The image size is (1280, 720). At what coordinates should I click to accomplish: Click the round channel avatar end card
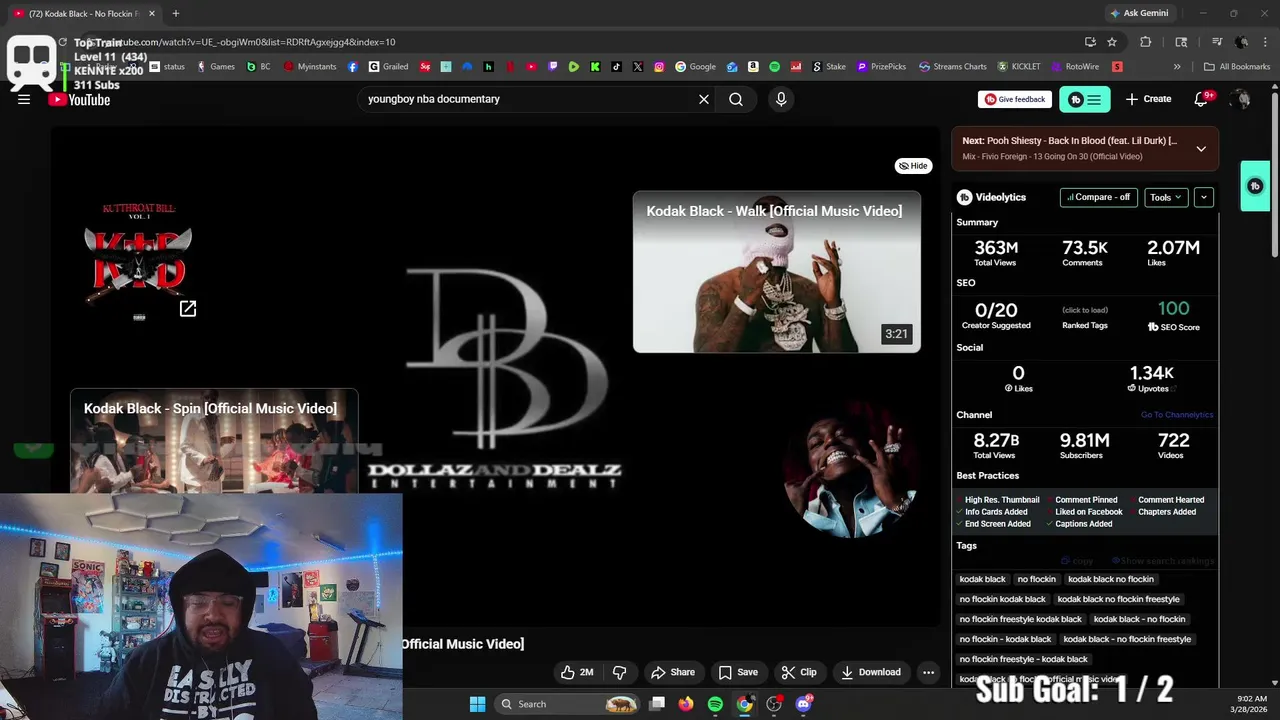(850, 470)
